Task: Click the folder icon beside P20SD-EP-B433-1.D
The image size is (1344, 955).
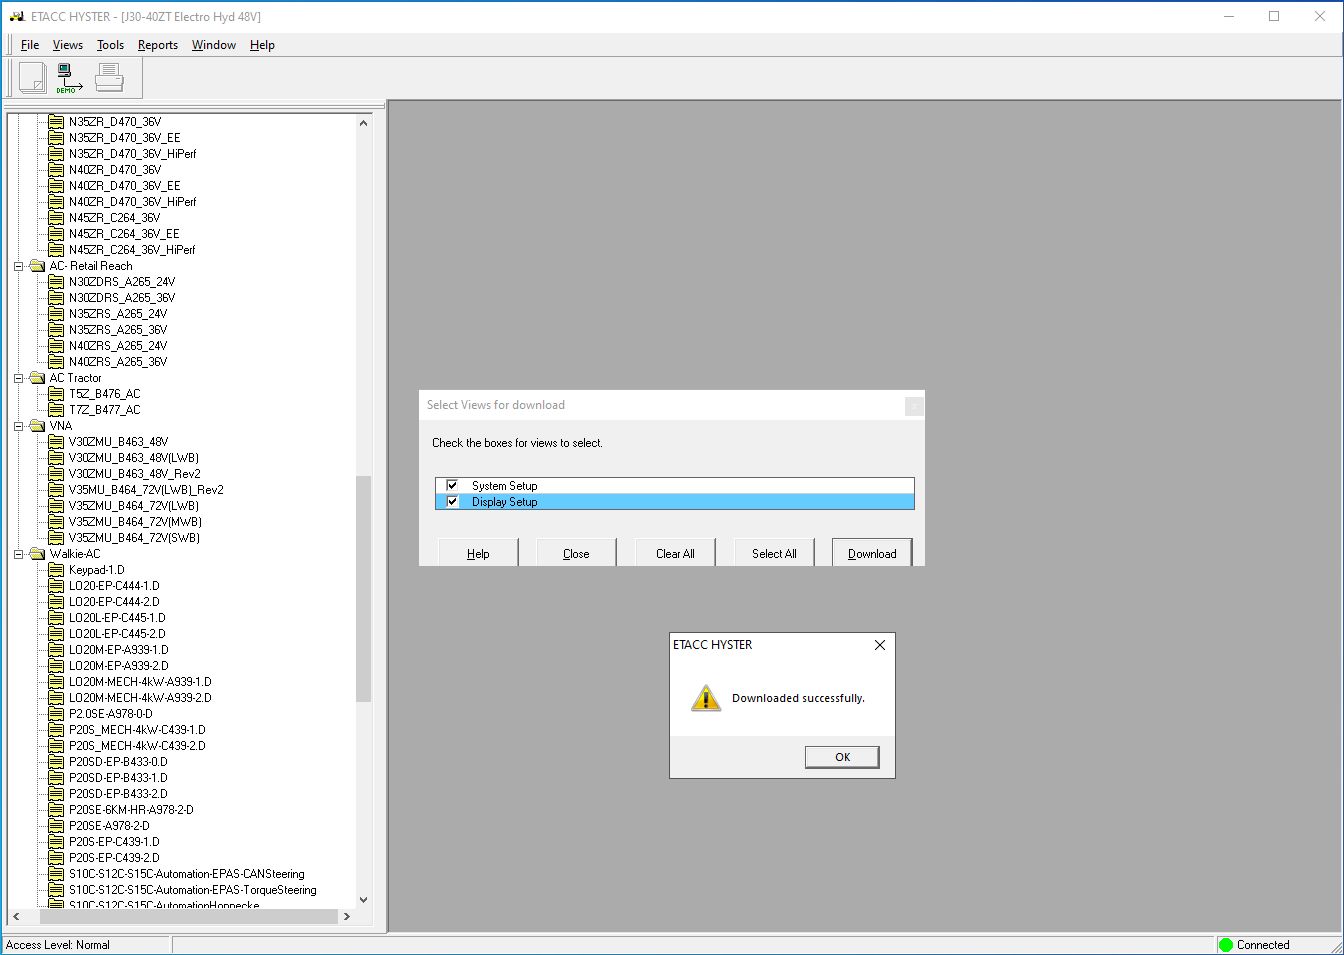Action: pyautogui.click(x=57, y=778)
